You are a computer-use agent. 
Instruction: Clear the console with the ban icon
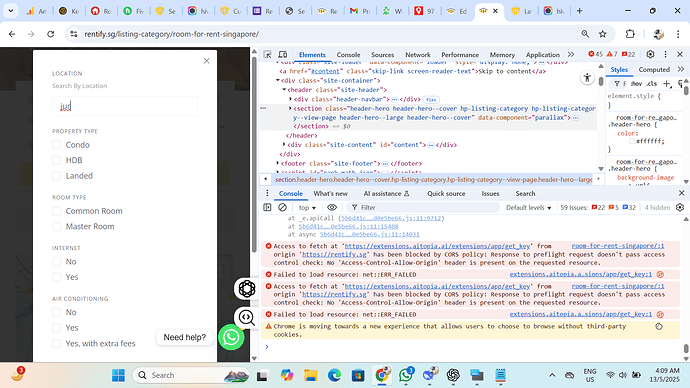[x=283, y=207]
